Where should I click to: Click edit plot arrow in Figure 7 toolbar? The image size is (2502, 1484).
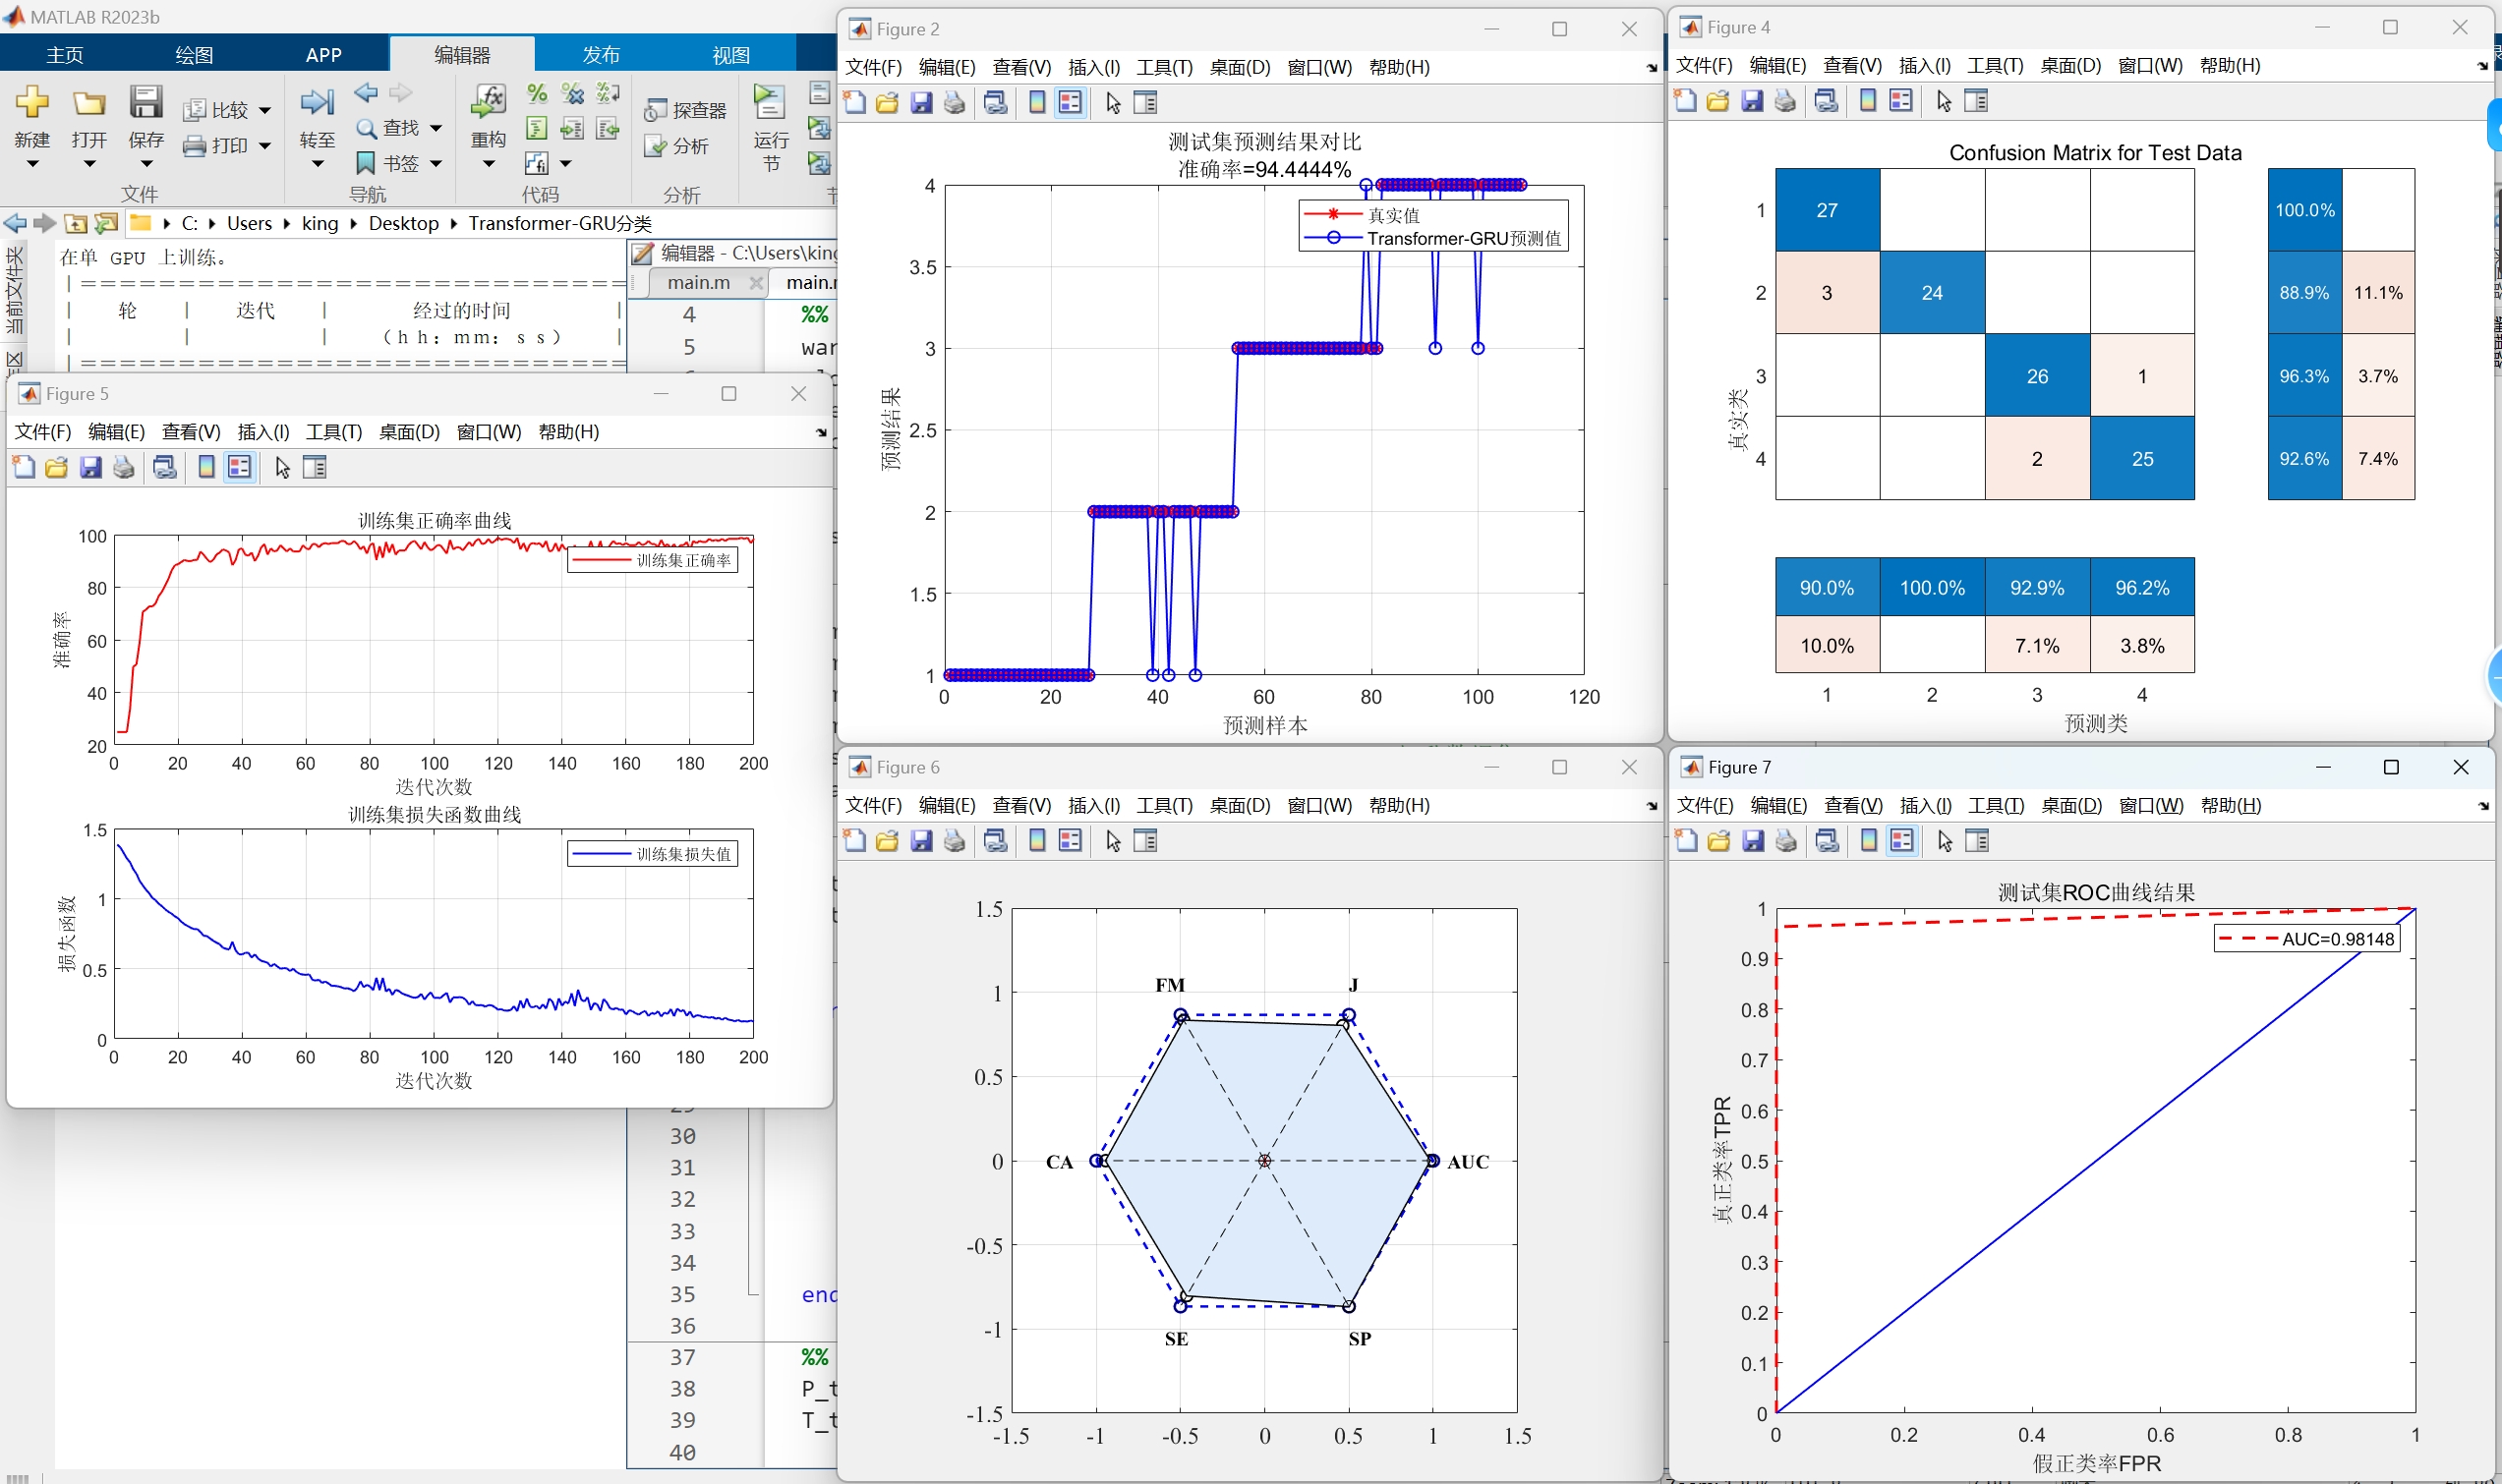1944,841
